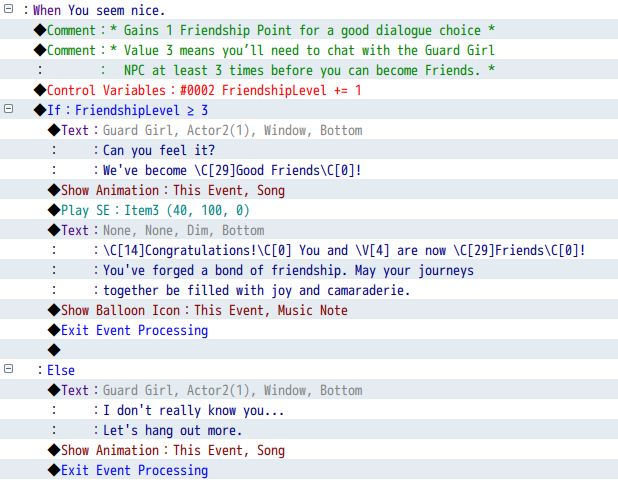This screenshot has height=482, width=618.
Task: Select the 'Congratulations!' message line
Action: coord(309,250)
